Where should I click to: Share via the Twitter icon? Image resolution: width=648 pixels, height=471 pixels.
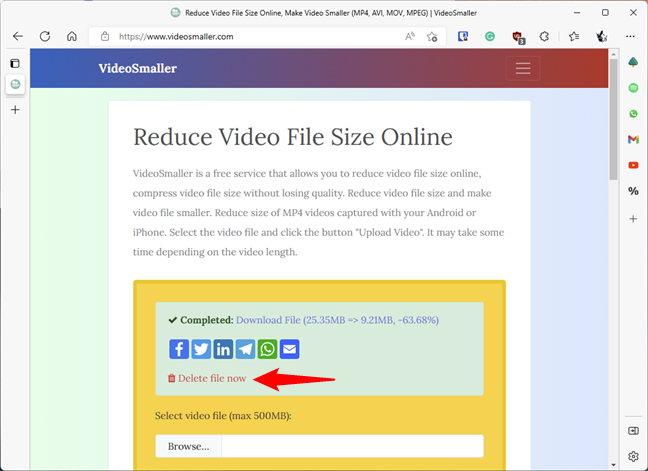pyautogui.click(x=201, y=349)
